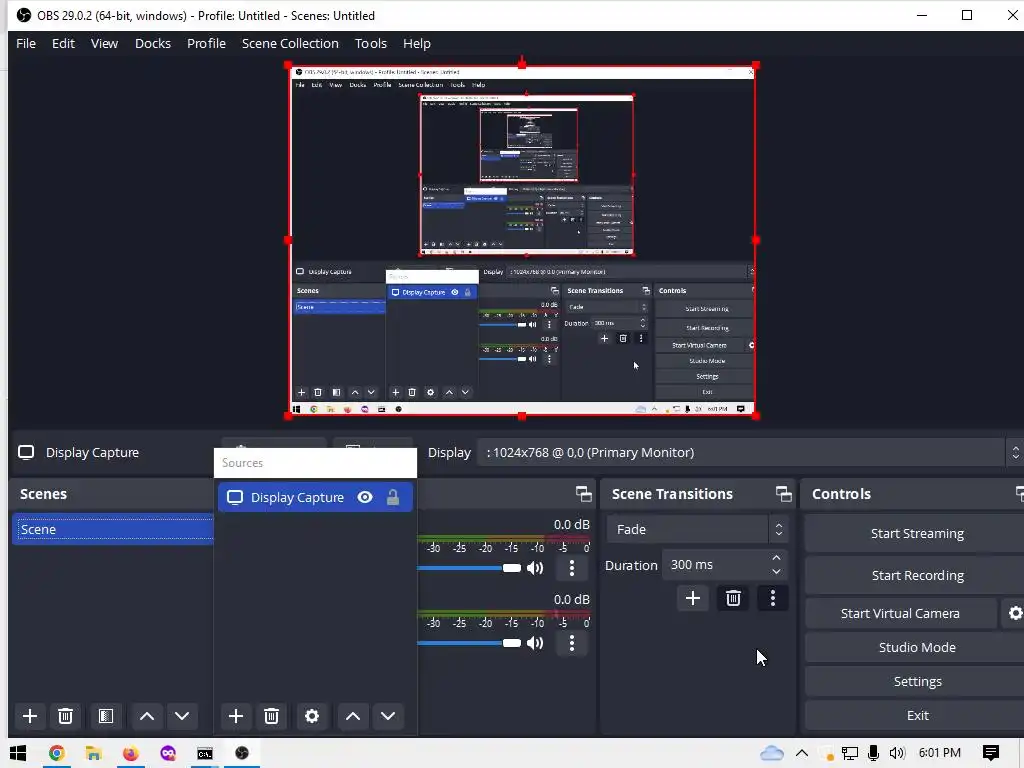
Task: Mute the second audio mixer track
Action: [x=536, y=643]
